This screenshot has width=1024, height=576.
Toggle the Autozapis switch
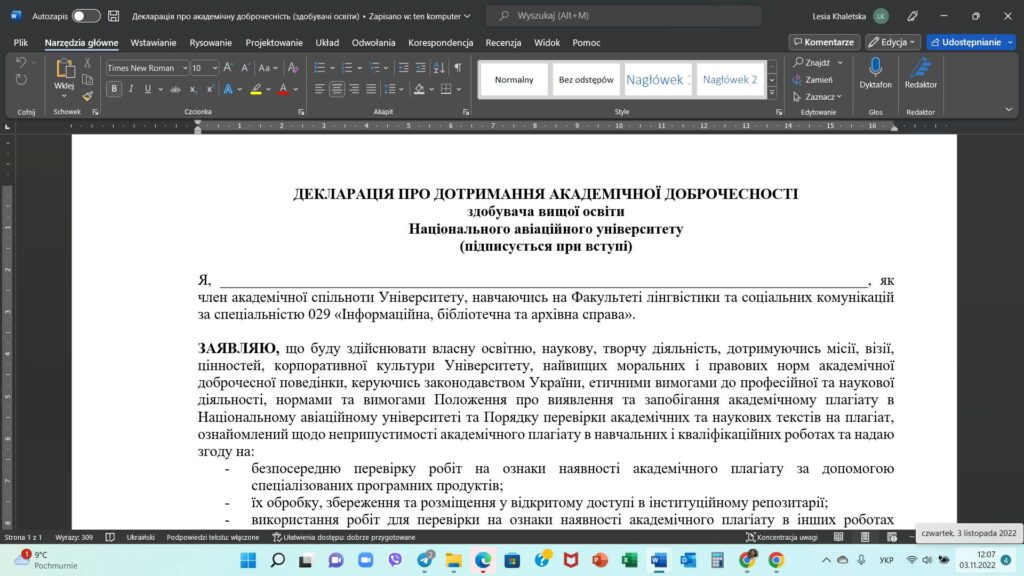(86, 16)
